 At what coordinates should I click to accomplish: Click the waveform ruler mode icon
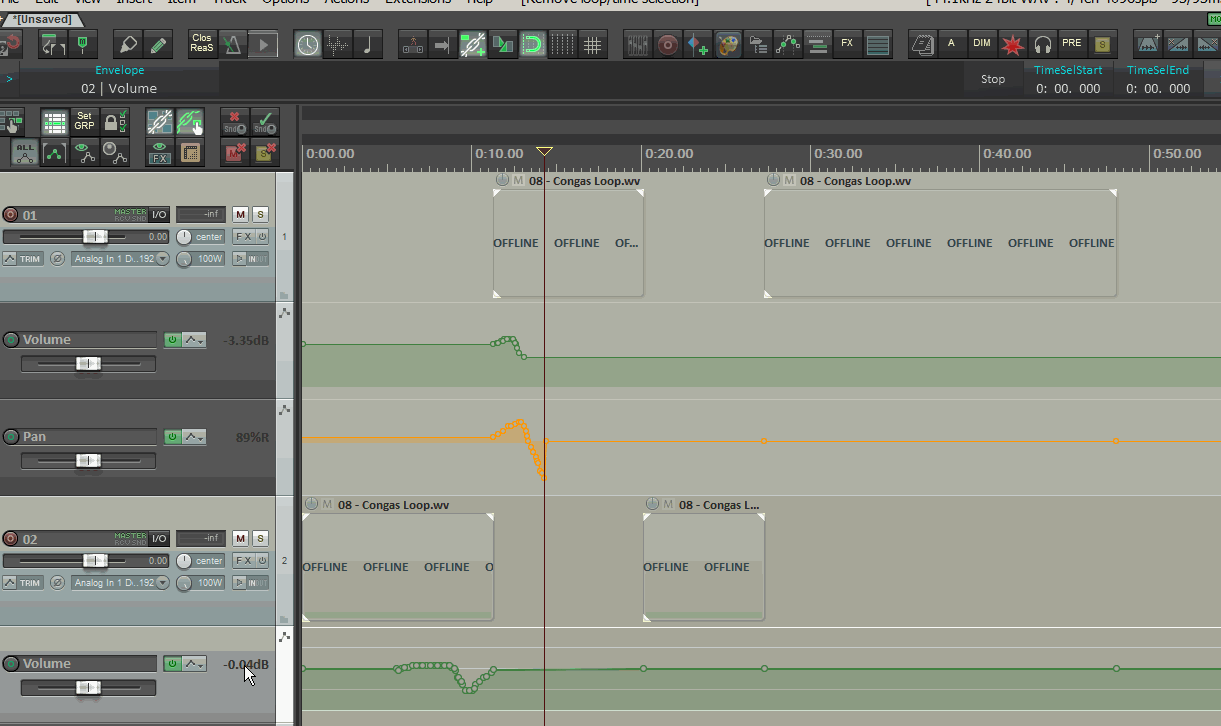(338, 44)
